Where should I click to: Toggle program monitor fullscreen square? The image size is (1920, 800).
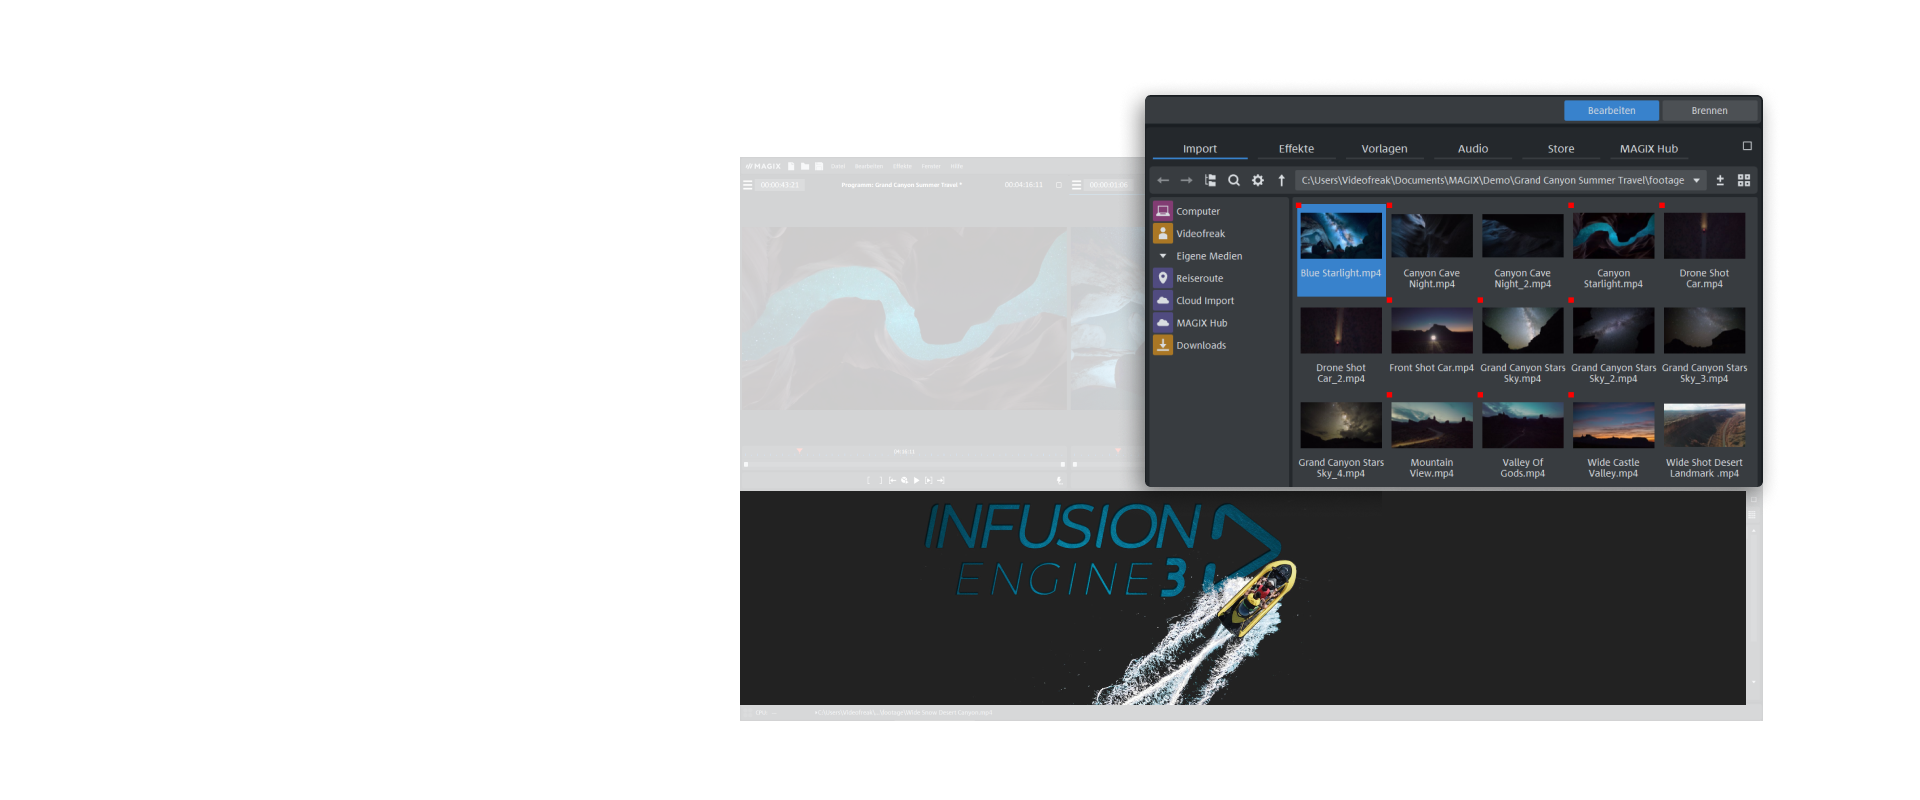tap(1059, 185)
